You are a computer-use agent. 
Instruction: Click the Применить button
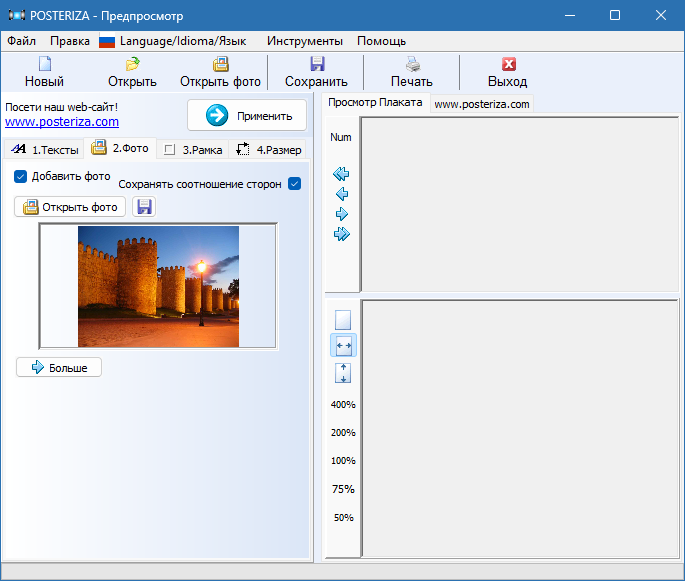pyautogui.click(x=247, y=115)
